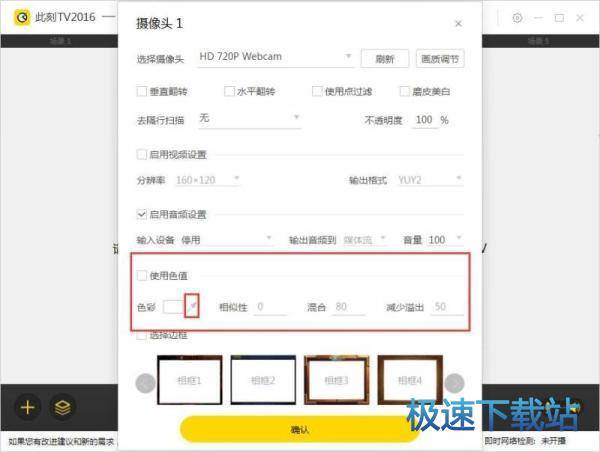Select the 相框3 frame thumbnail
Image resolution: width=600 pixels, height=452 pixels.
click(337, 380)
